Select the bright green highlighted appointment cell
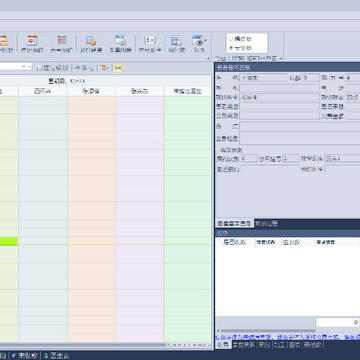360x360 pixels. pos(9,241)
